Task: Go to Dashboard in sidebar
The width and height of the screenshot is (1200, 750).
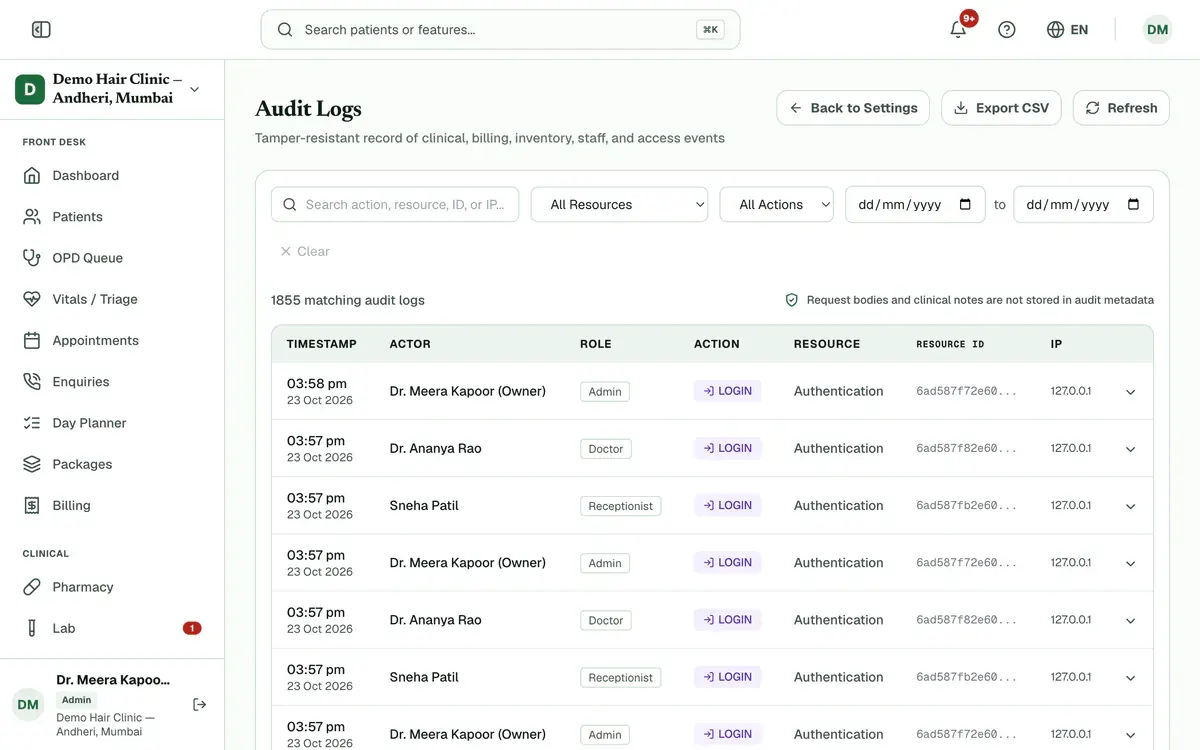Action: (112, 176)
